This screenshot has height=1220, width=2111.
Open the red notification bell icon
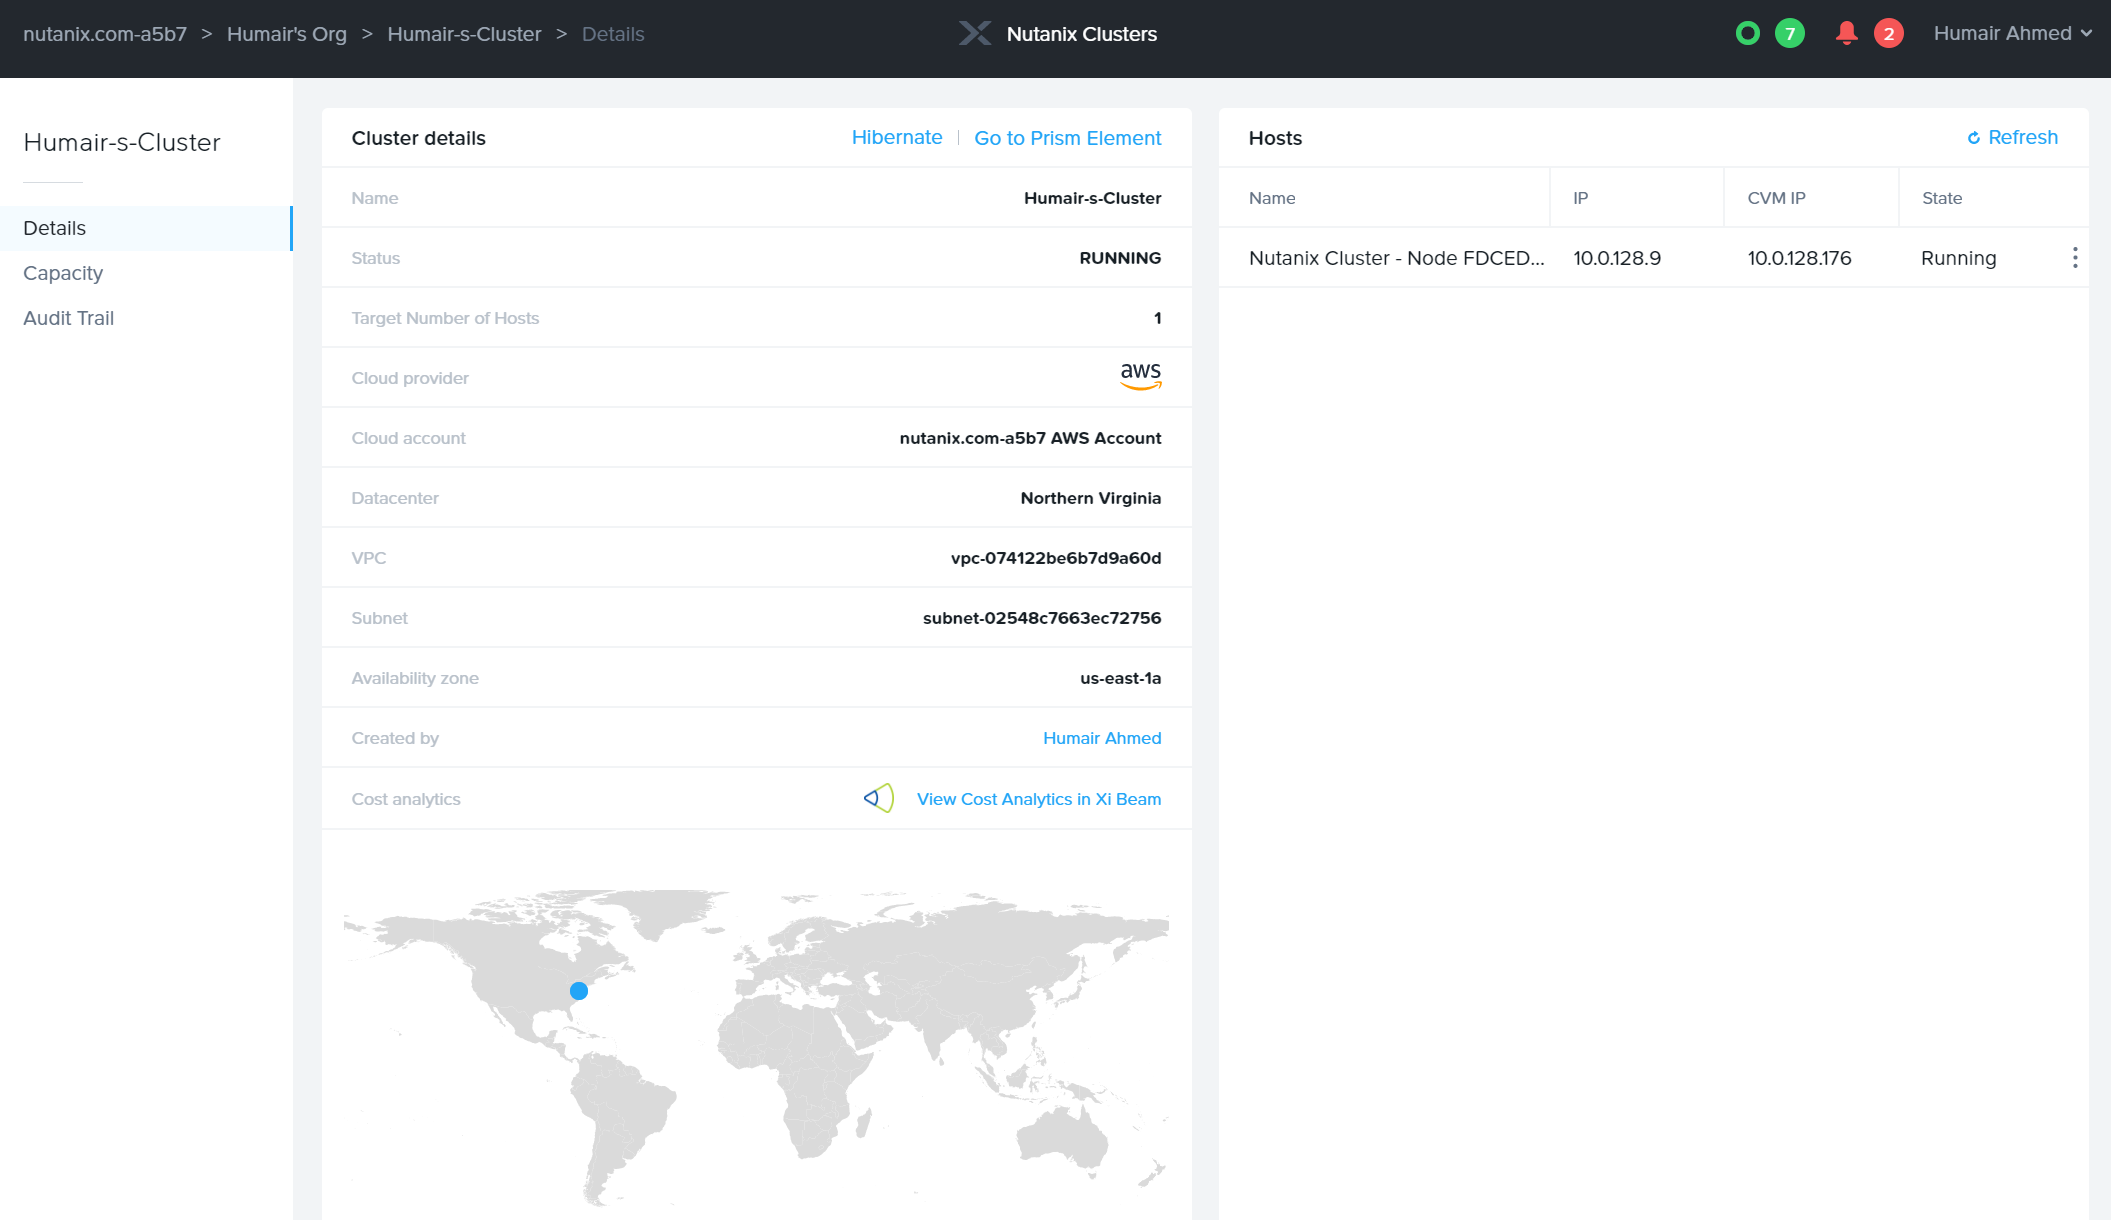coord(1847,33)
